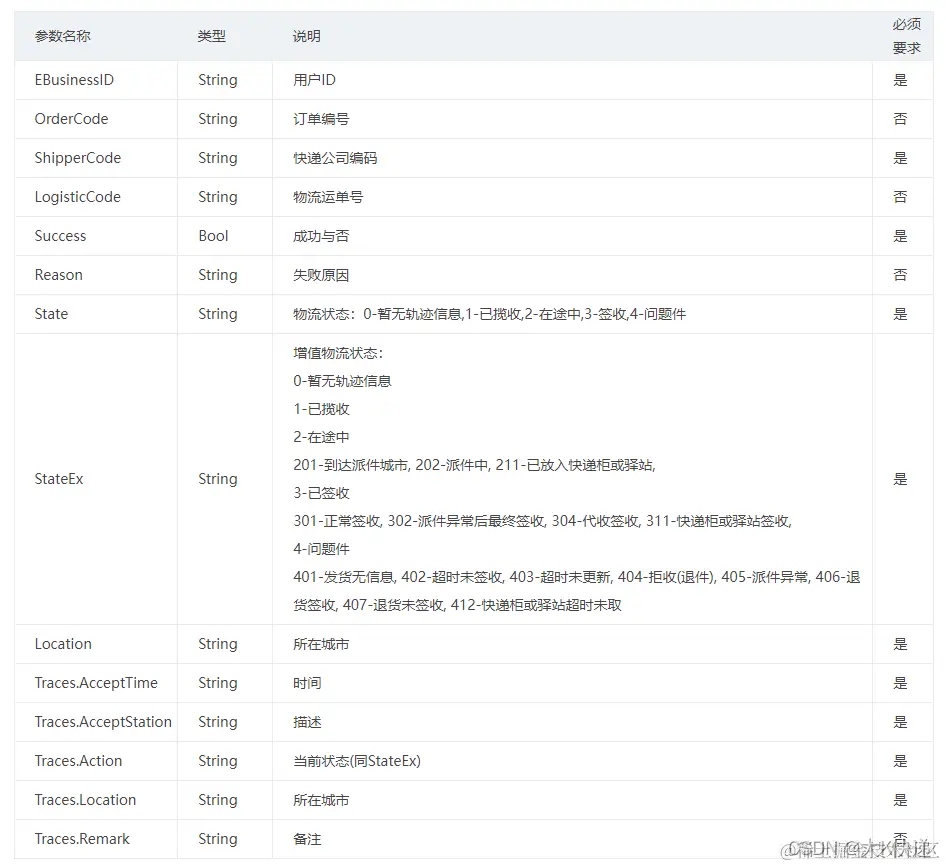Select the 描述 description
The width and height of the screenshot is (946, 867).
(x=307, y=722)
